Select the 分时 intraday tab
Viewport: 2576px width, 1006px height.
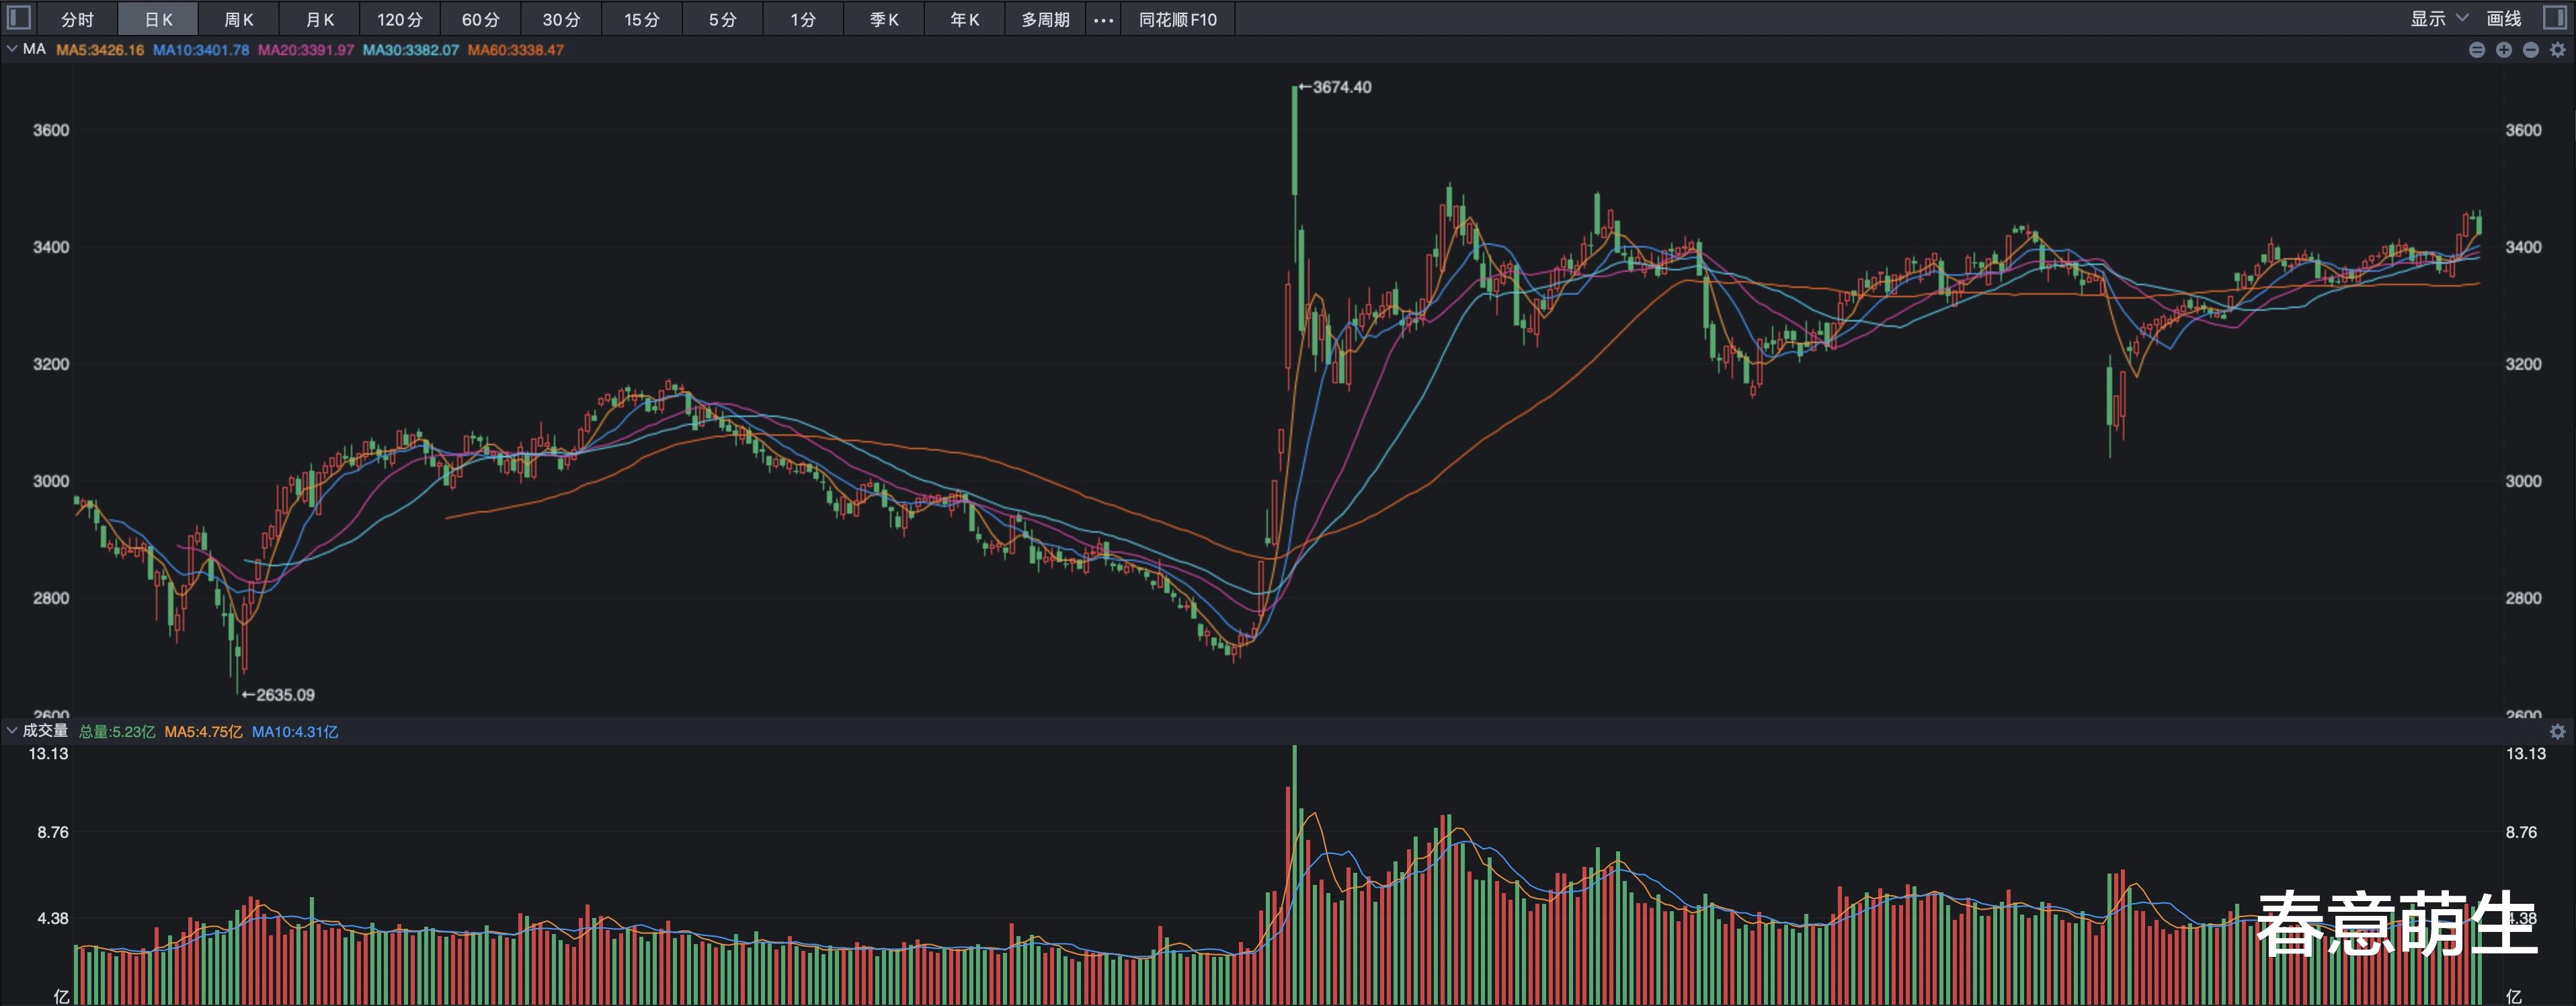click(77, 20)
